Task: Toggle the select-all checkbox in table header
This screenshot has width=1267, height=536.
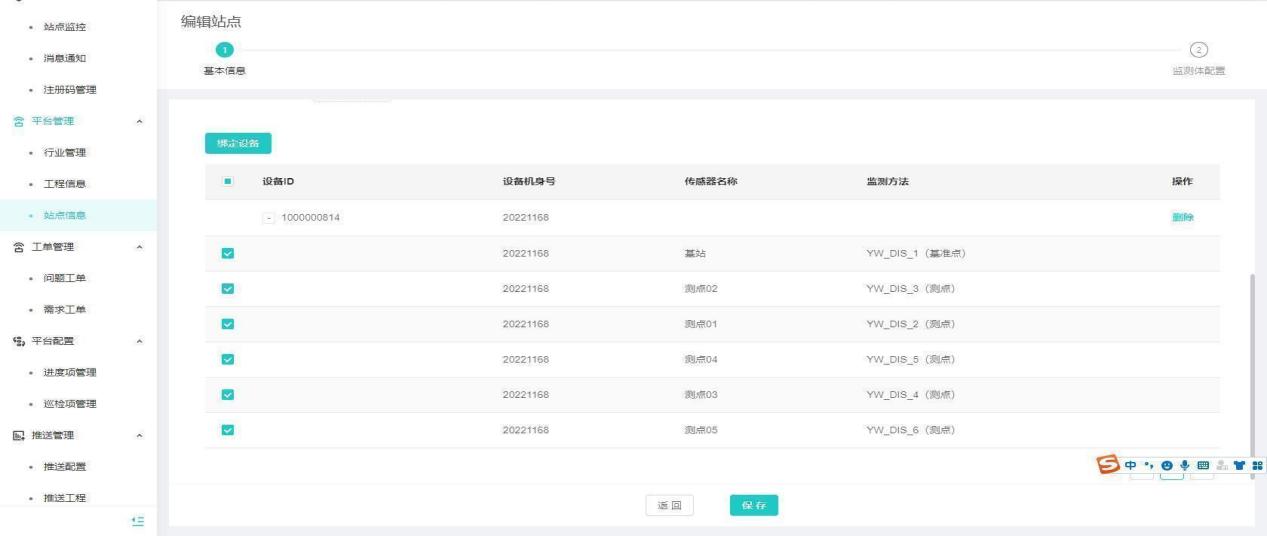Action: coord(227,182)
